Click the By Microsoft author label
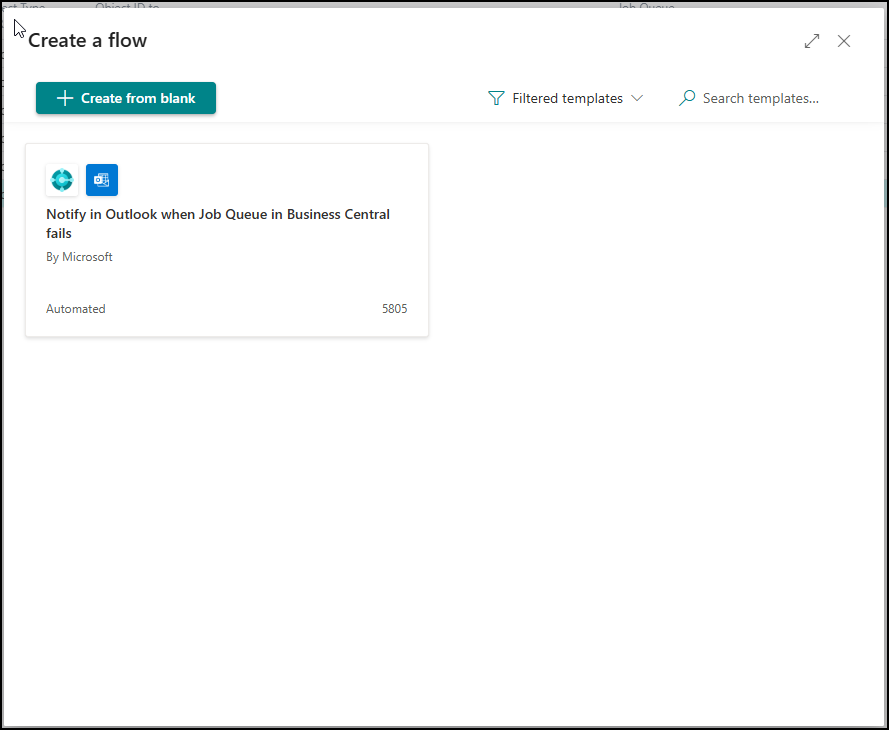889x730 pixels. click(79, 256)
